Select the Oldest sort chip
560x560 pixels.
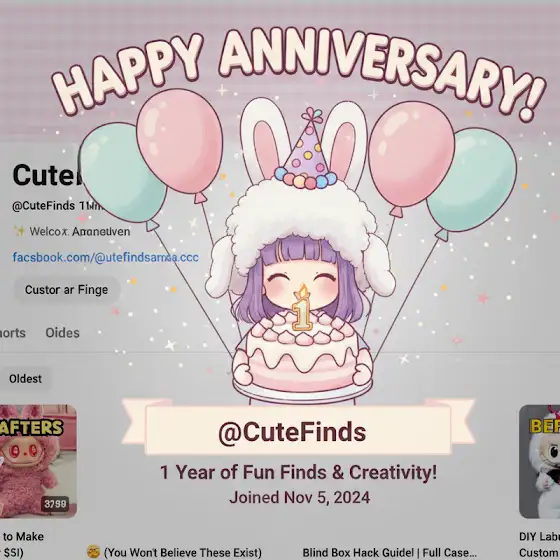(25, 379)
